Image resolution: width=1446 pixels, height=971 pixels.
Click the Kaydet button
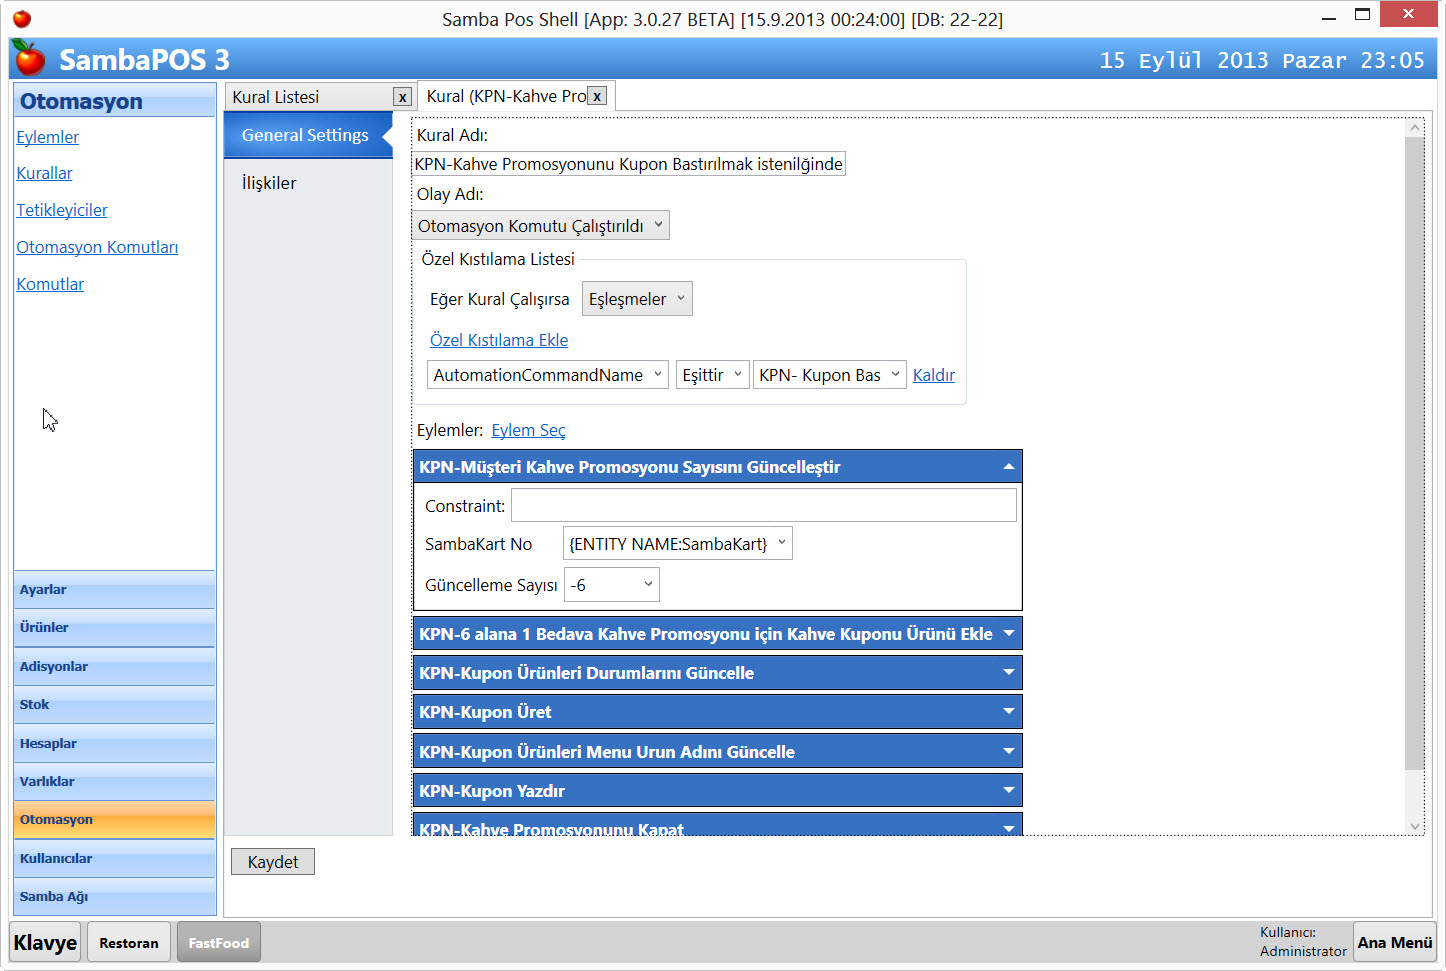[x=273, y=862]
